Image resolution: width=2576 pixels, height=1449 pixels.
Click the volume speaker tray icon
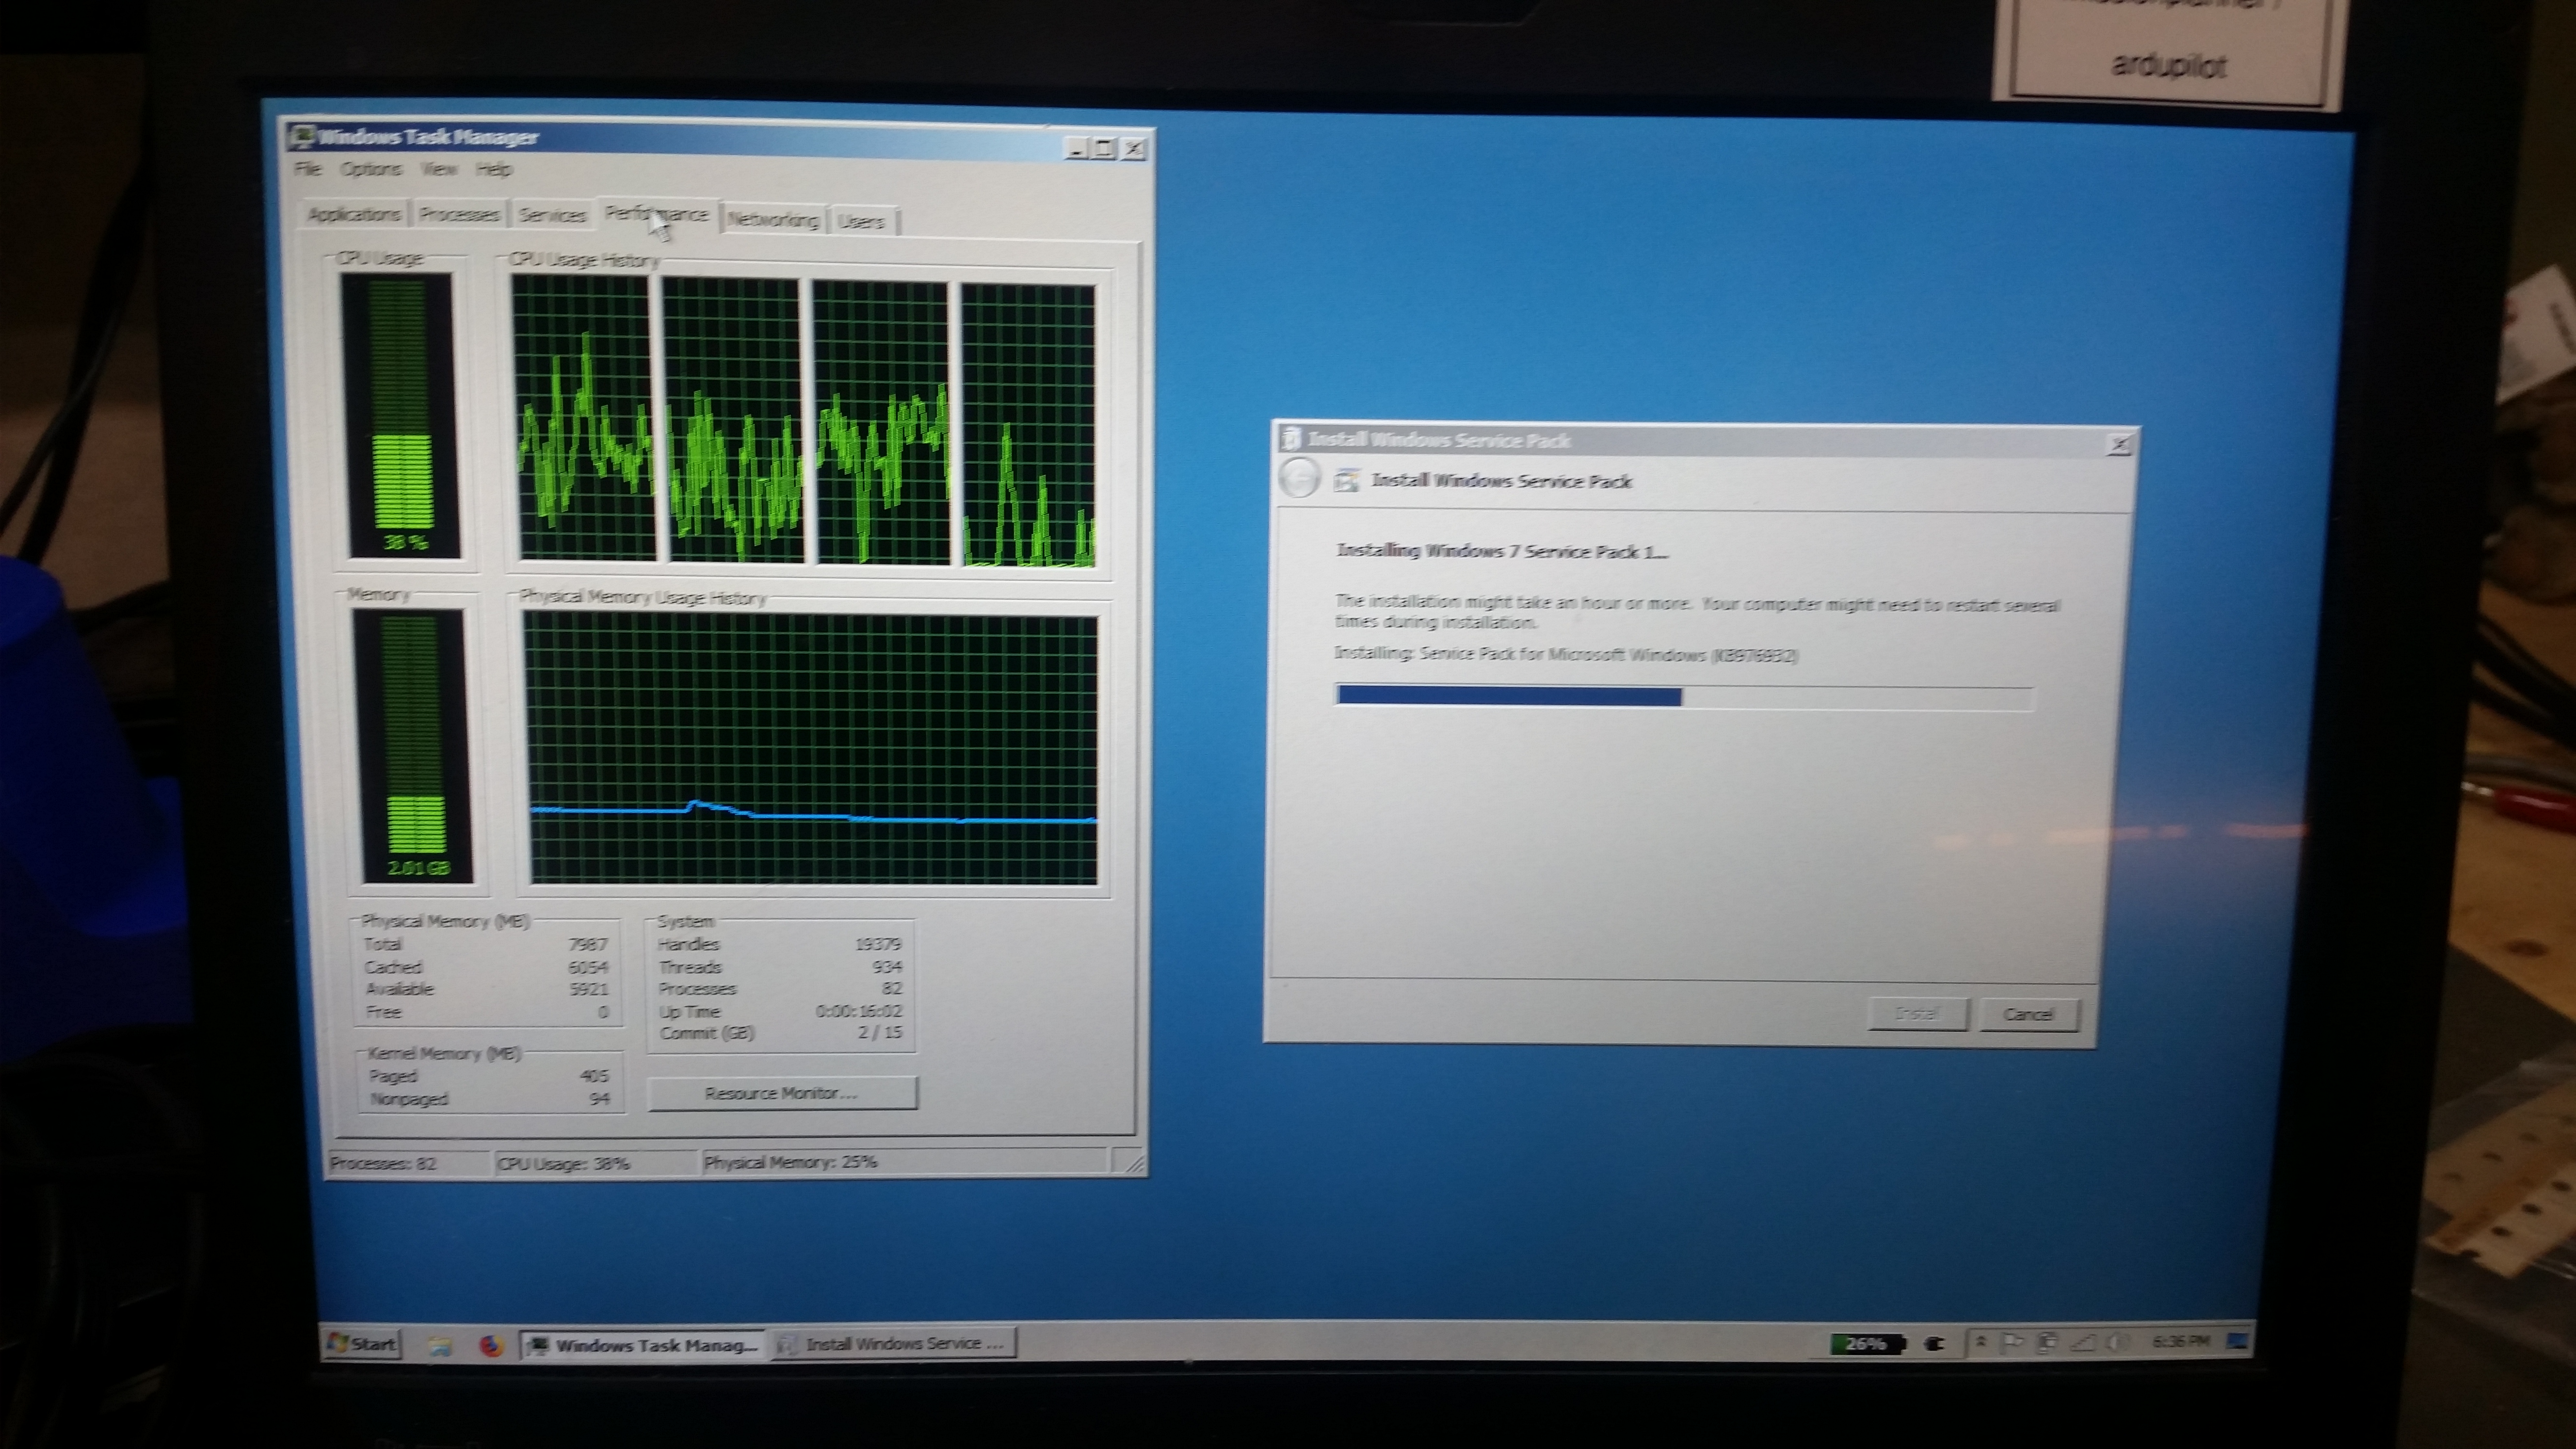coord(2118,1342)
